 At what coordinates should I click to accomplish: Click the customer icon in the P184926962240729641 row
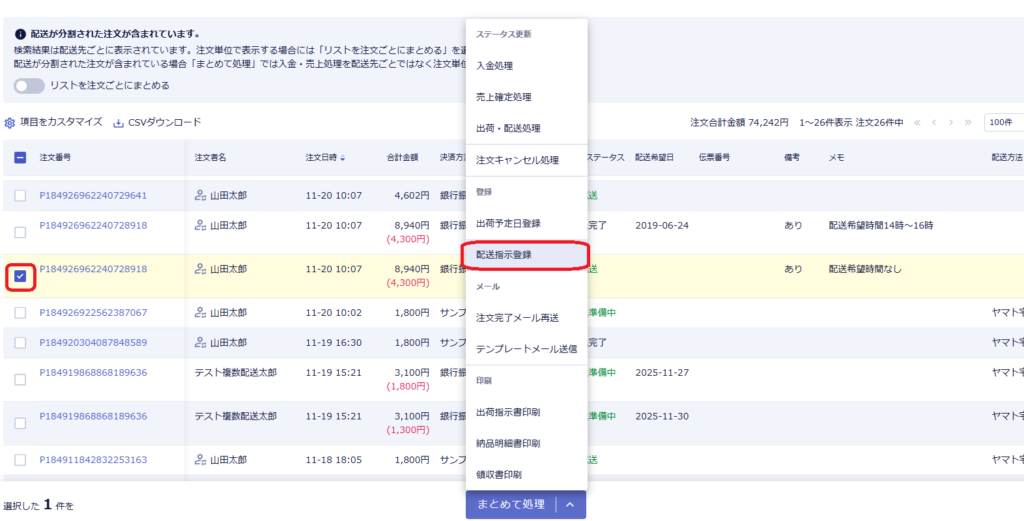click(x=200, y=196)
